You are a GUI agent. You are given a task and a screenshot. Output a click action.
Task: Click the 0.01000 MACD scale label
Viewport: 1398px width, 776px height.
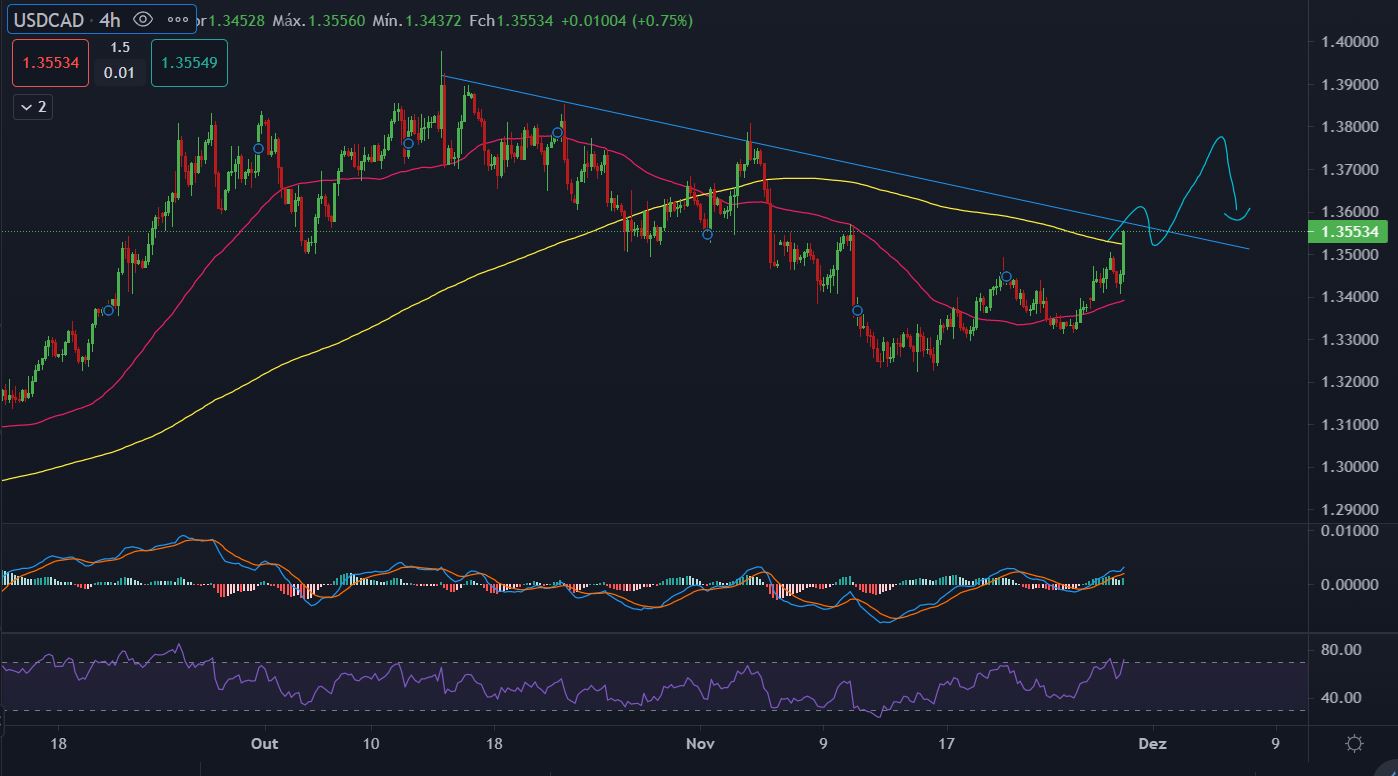[1350, 530]
